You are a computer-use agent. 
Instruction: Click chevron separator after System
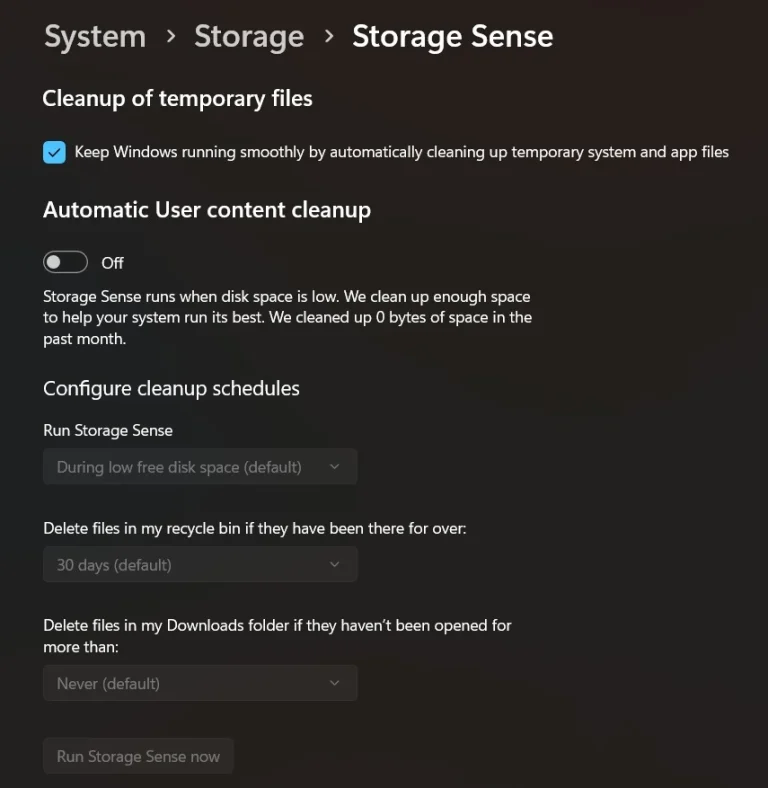[x=171, y=37]
